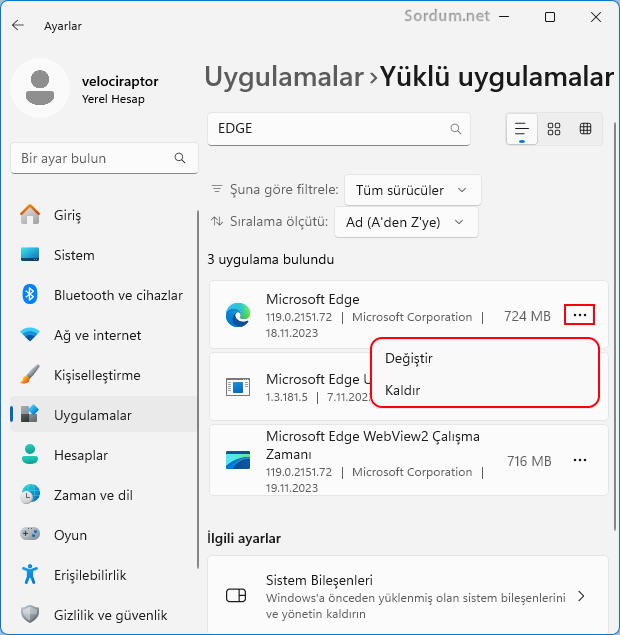Image resolution: width=620 pixels, height=635 pixels.
Task: Click the Erişilebilirlik person icon
Action: 30,574
